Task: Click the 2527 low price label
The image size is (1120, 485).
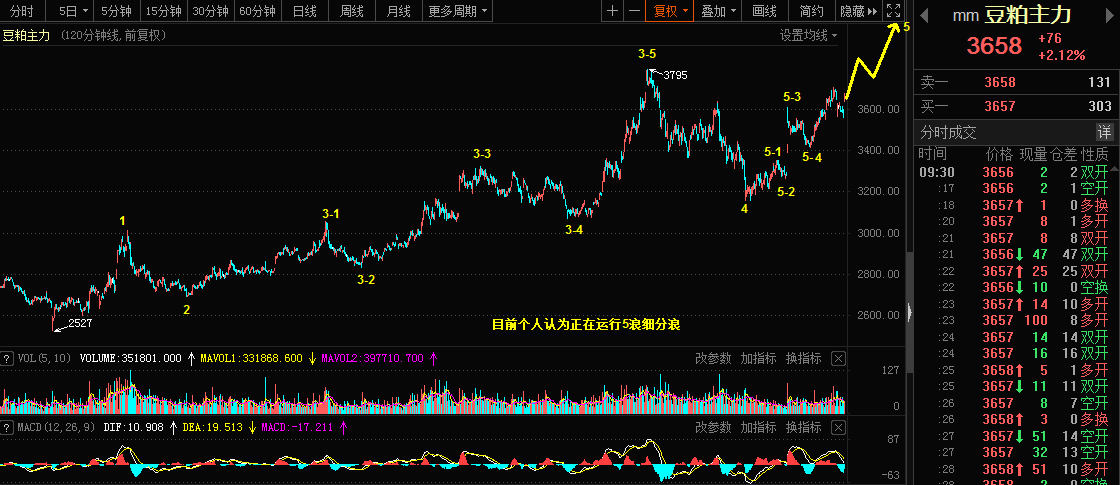Action: [x=80, y=324]
